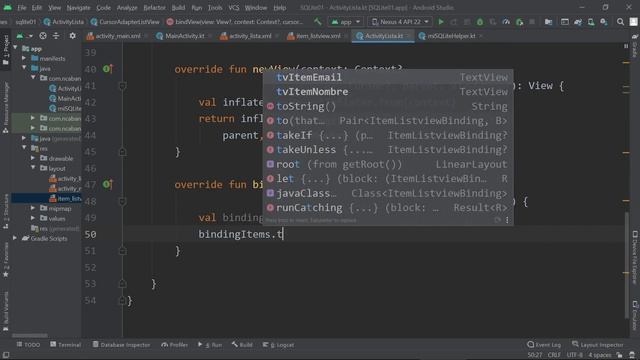Expand the manifests folder
The height and width of the screenshot is (360, 640).
point(24,58)
